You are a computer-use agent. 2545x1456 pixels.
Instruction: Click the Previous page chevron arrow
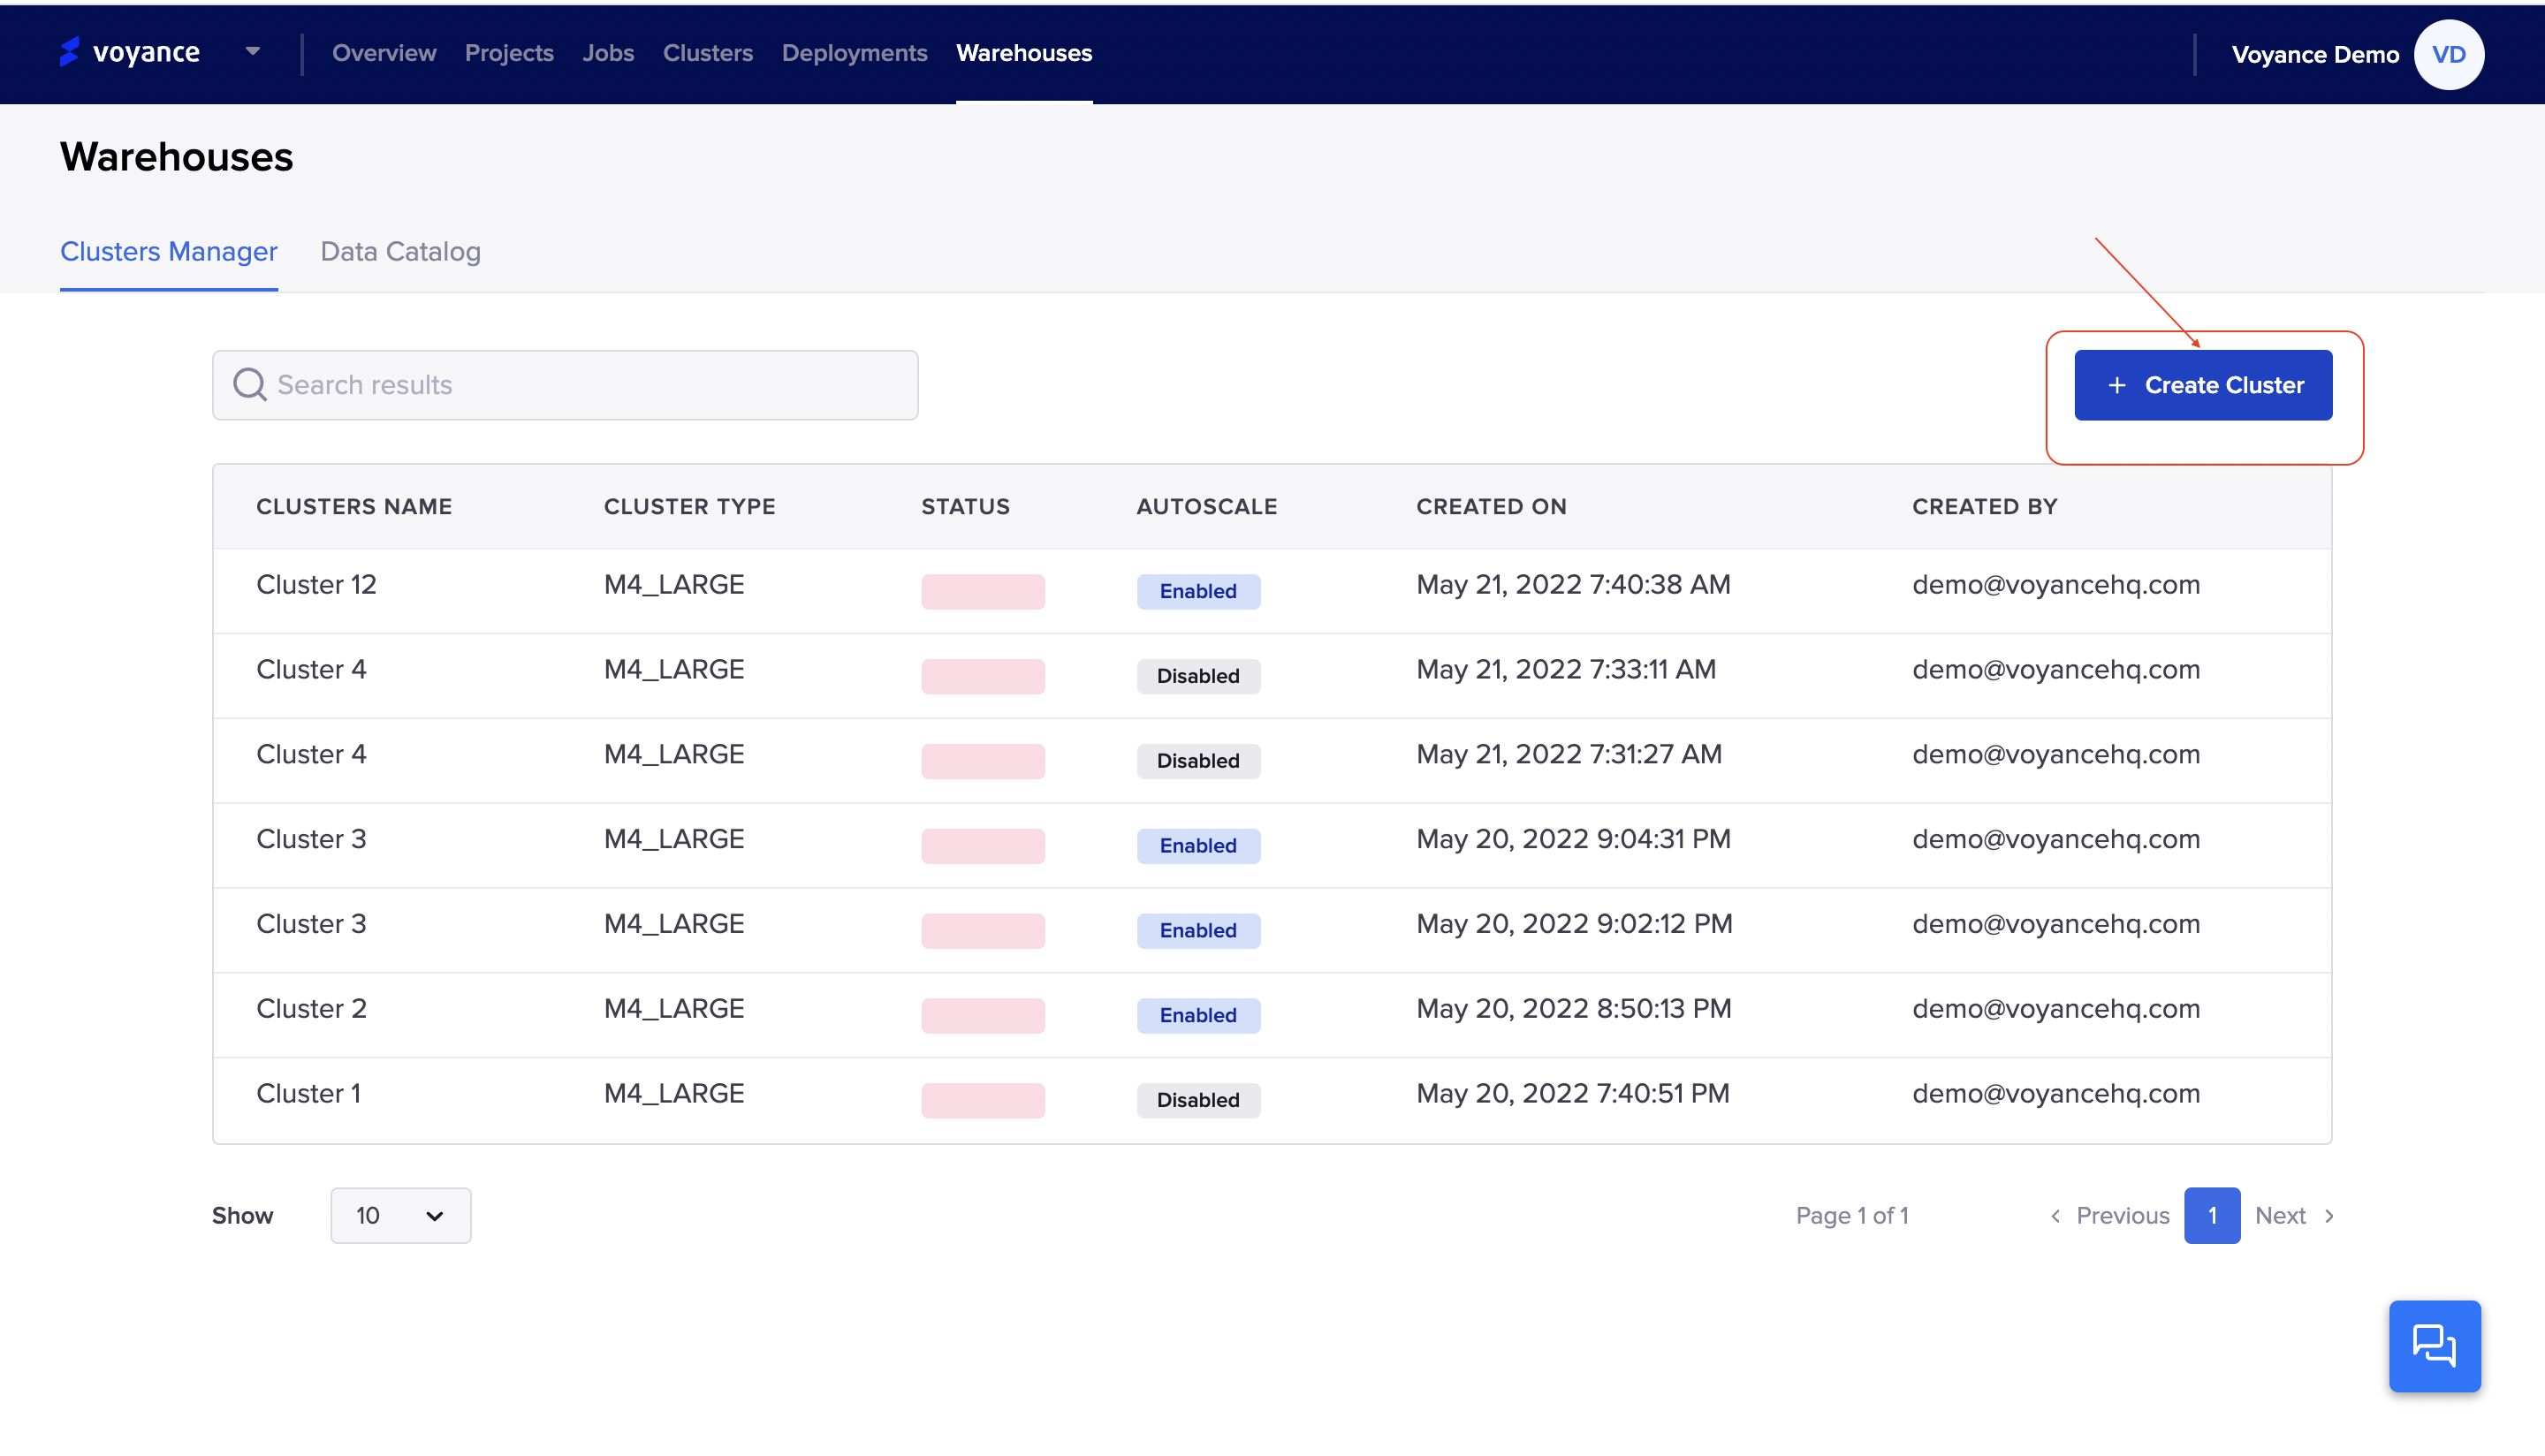[2055, 1216]
